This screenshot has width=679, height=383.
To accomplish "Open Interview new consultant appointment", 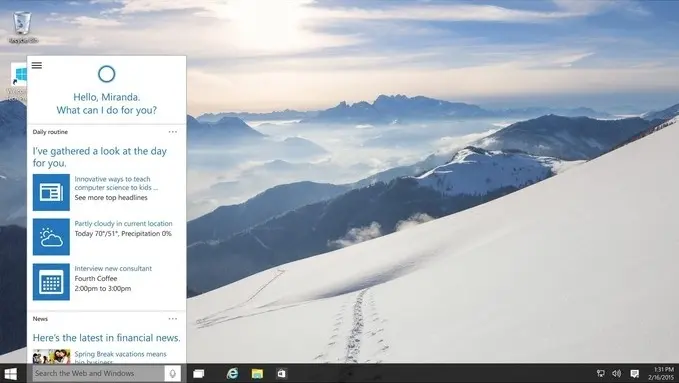I will pyautogui.click(x=113, y=269).
